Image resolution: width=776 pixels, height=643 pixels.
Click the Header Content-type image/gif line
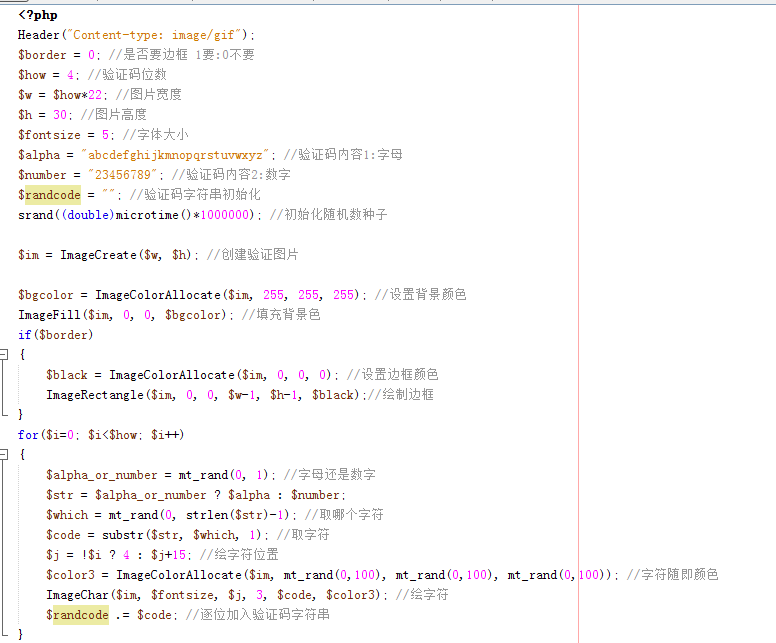tap(136, 35)
